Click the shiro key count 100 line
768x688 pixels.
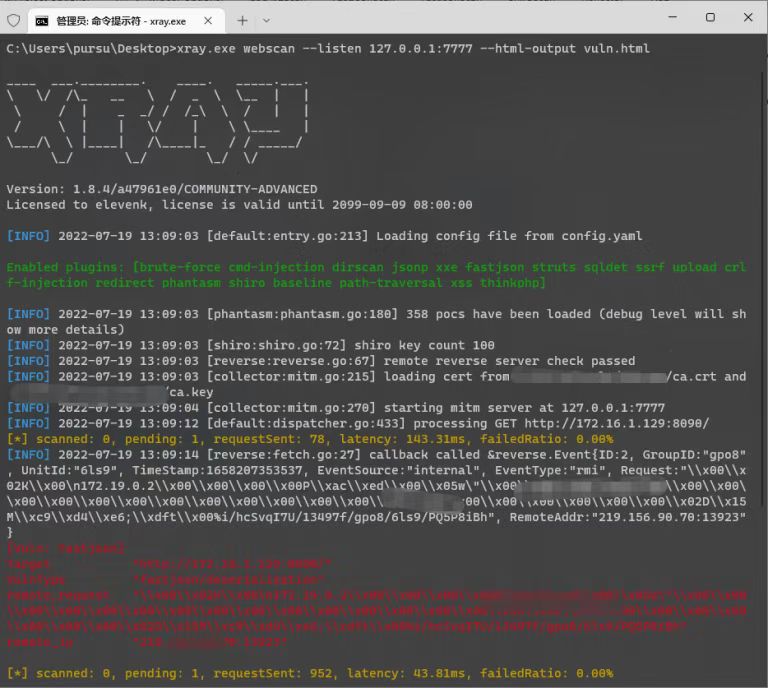250,345
